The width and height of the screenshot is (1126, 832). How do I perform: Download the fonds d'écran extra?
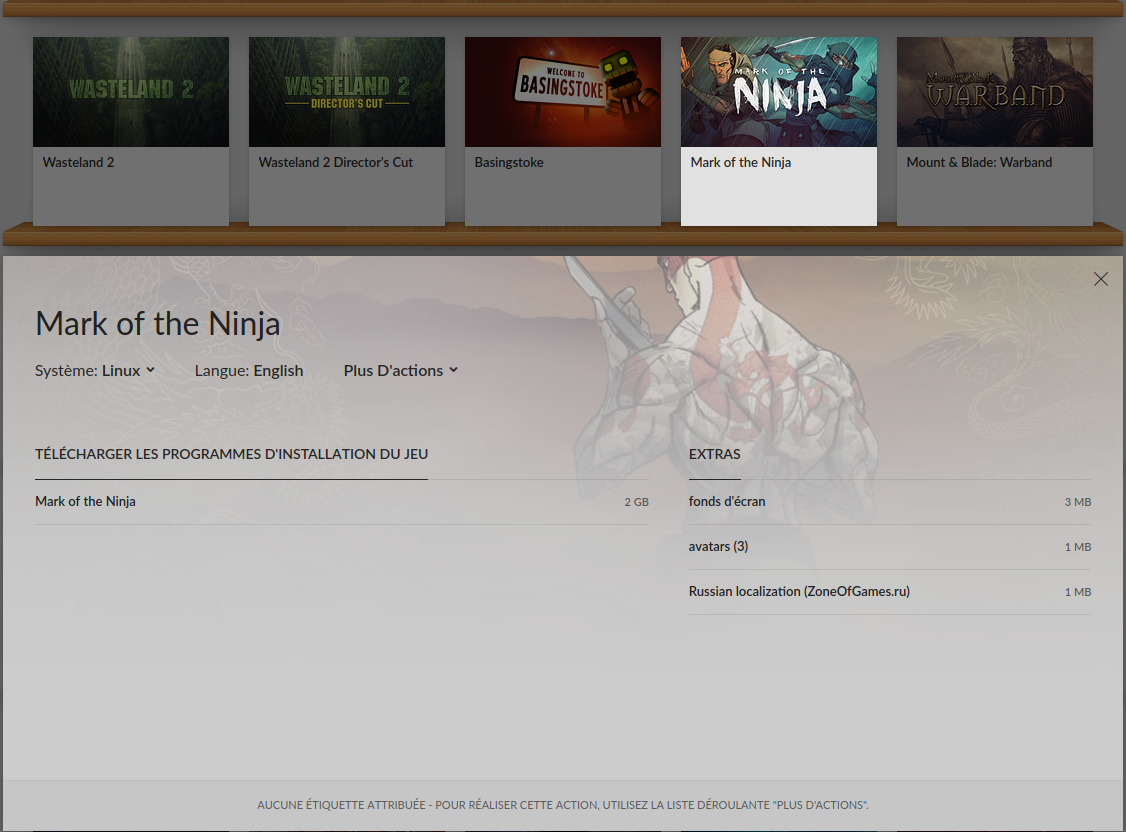[x=890, y=502]
